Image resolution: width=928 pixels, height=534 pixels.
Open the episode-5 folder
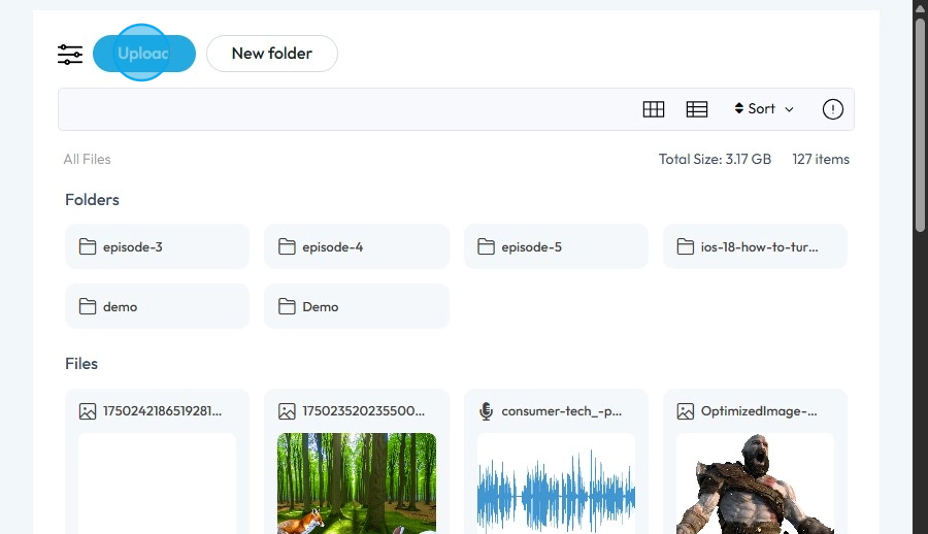[x=556, y=247]
